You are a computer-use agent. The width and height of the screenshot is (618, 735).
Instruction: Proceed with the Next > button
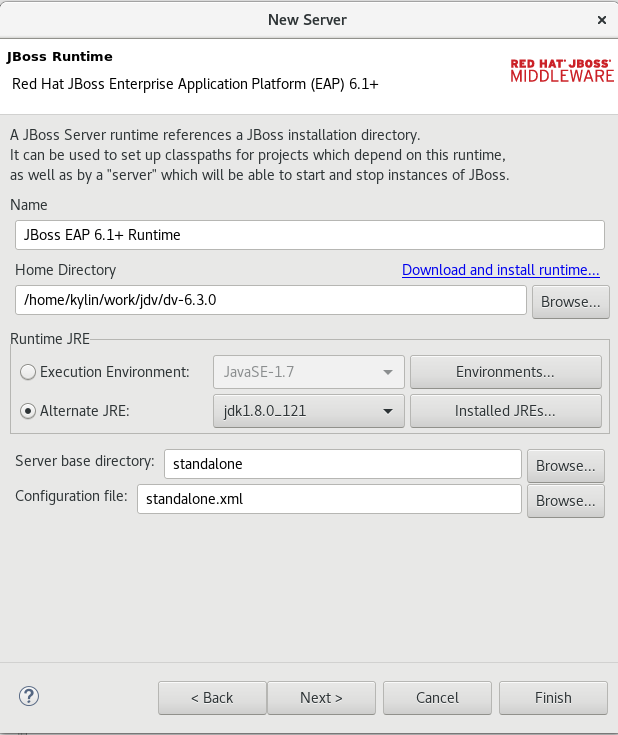click(321, 698)
